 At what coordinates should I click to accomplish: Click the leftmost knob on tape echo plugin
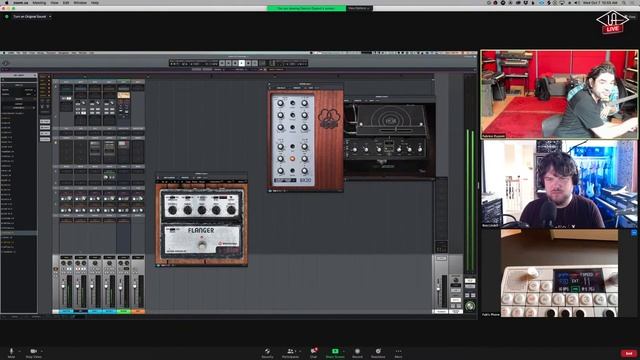(355, 150)
